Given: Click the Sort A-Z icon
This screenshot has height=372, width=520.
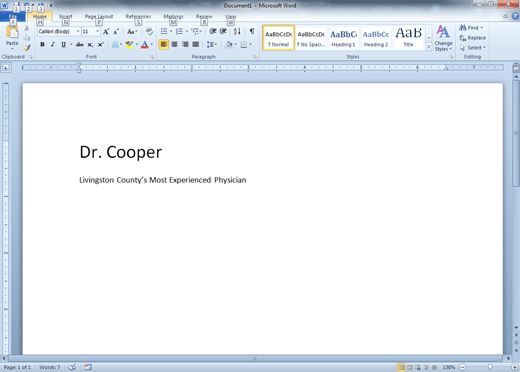Looking at the screenshot, I should pos(237,31).
